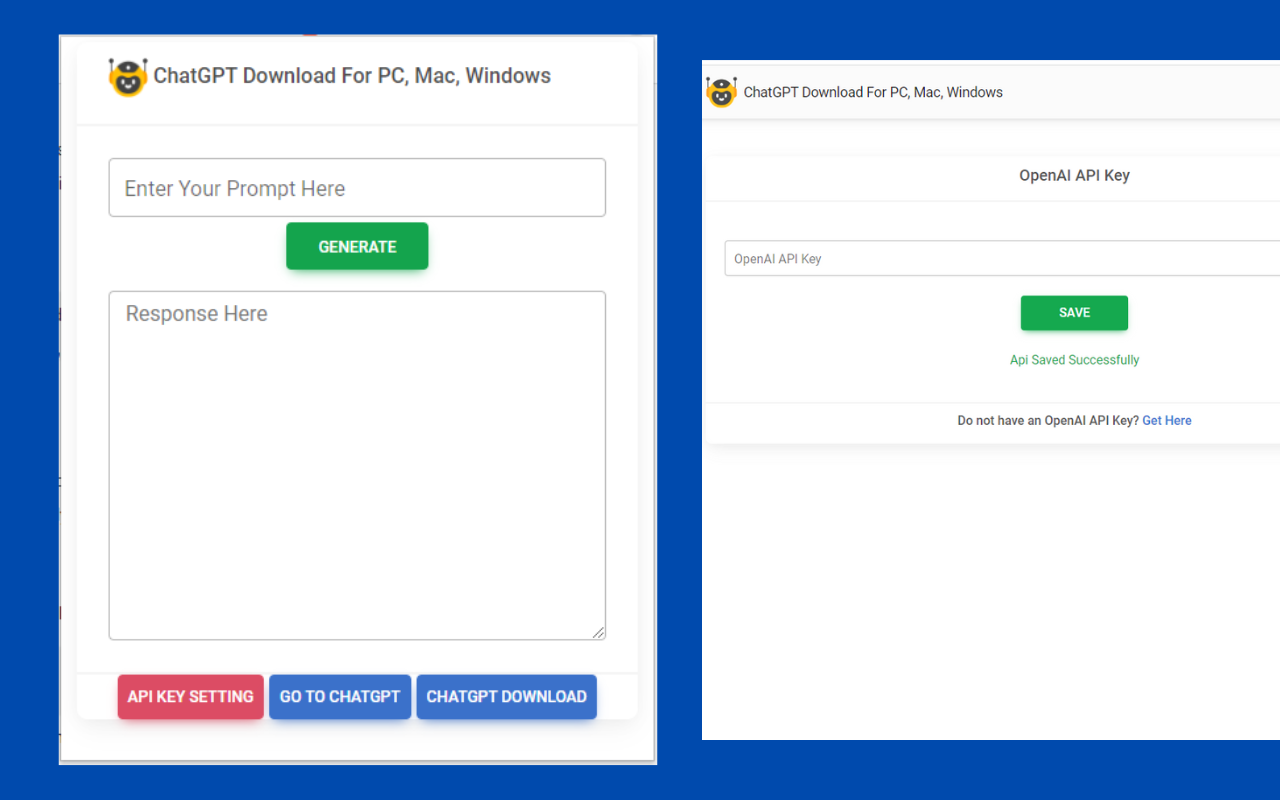Screen dimensions: 1280x800
Task: Grab the resize handle of the response box
Action: tap(598, 632)
